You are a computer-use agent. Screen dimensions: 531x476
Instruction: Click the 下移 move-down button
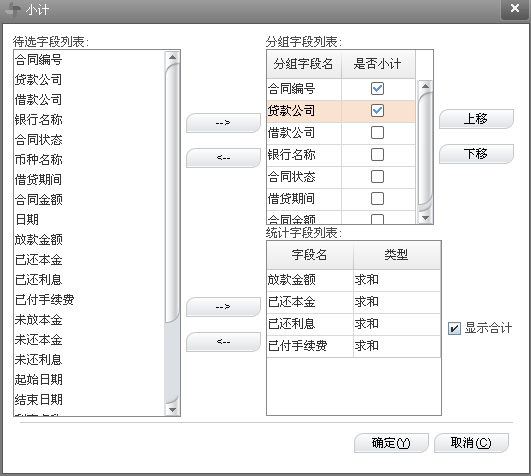pos(476,154)
